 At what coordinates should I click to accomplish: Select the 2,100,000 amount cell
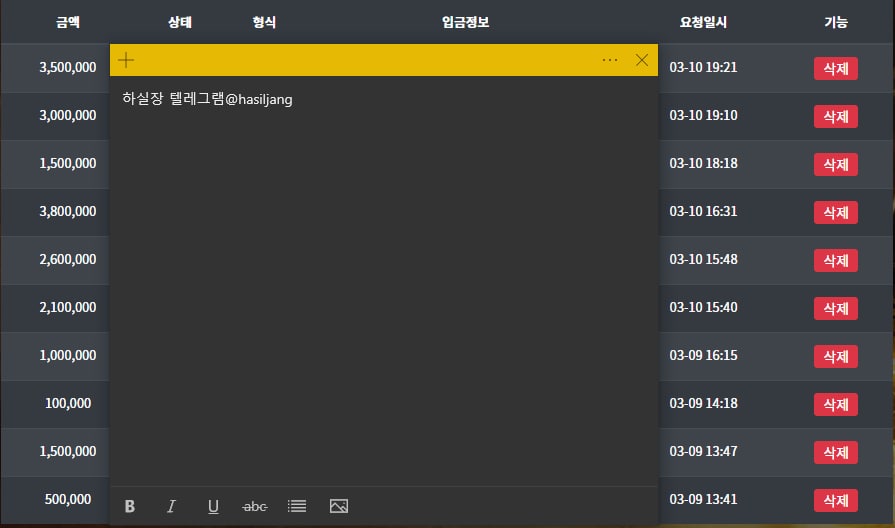point(68,307)
